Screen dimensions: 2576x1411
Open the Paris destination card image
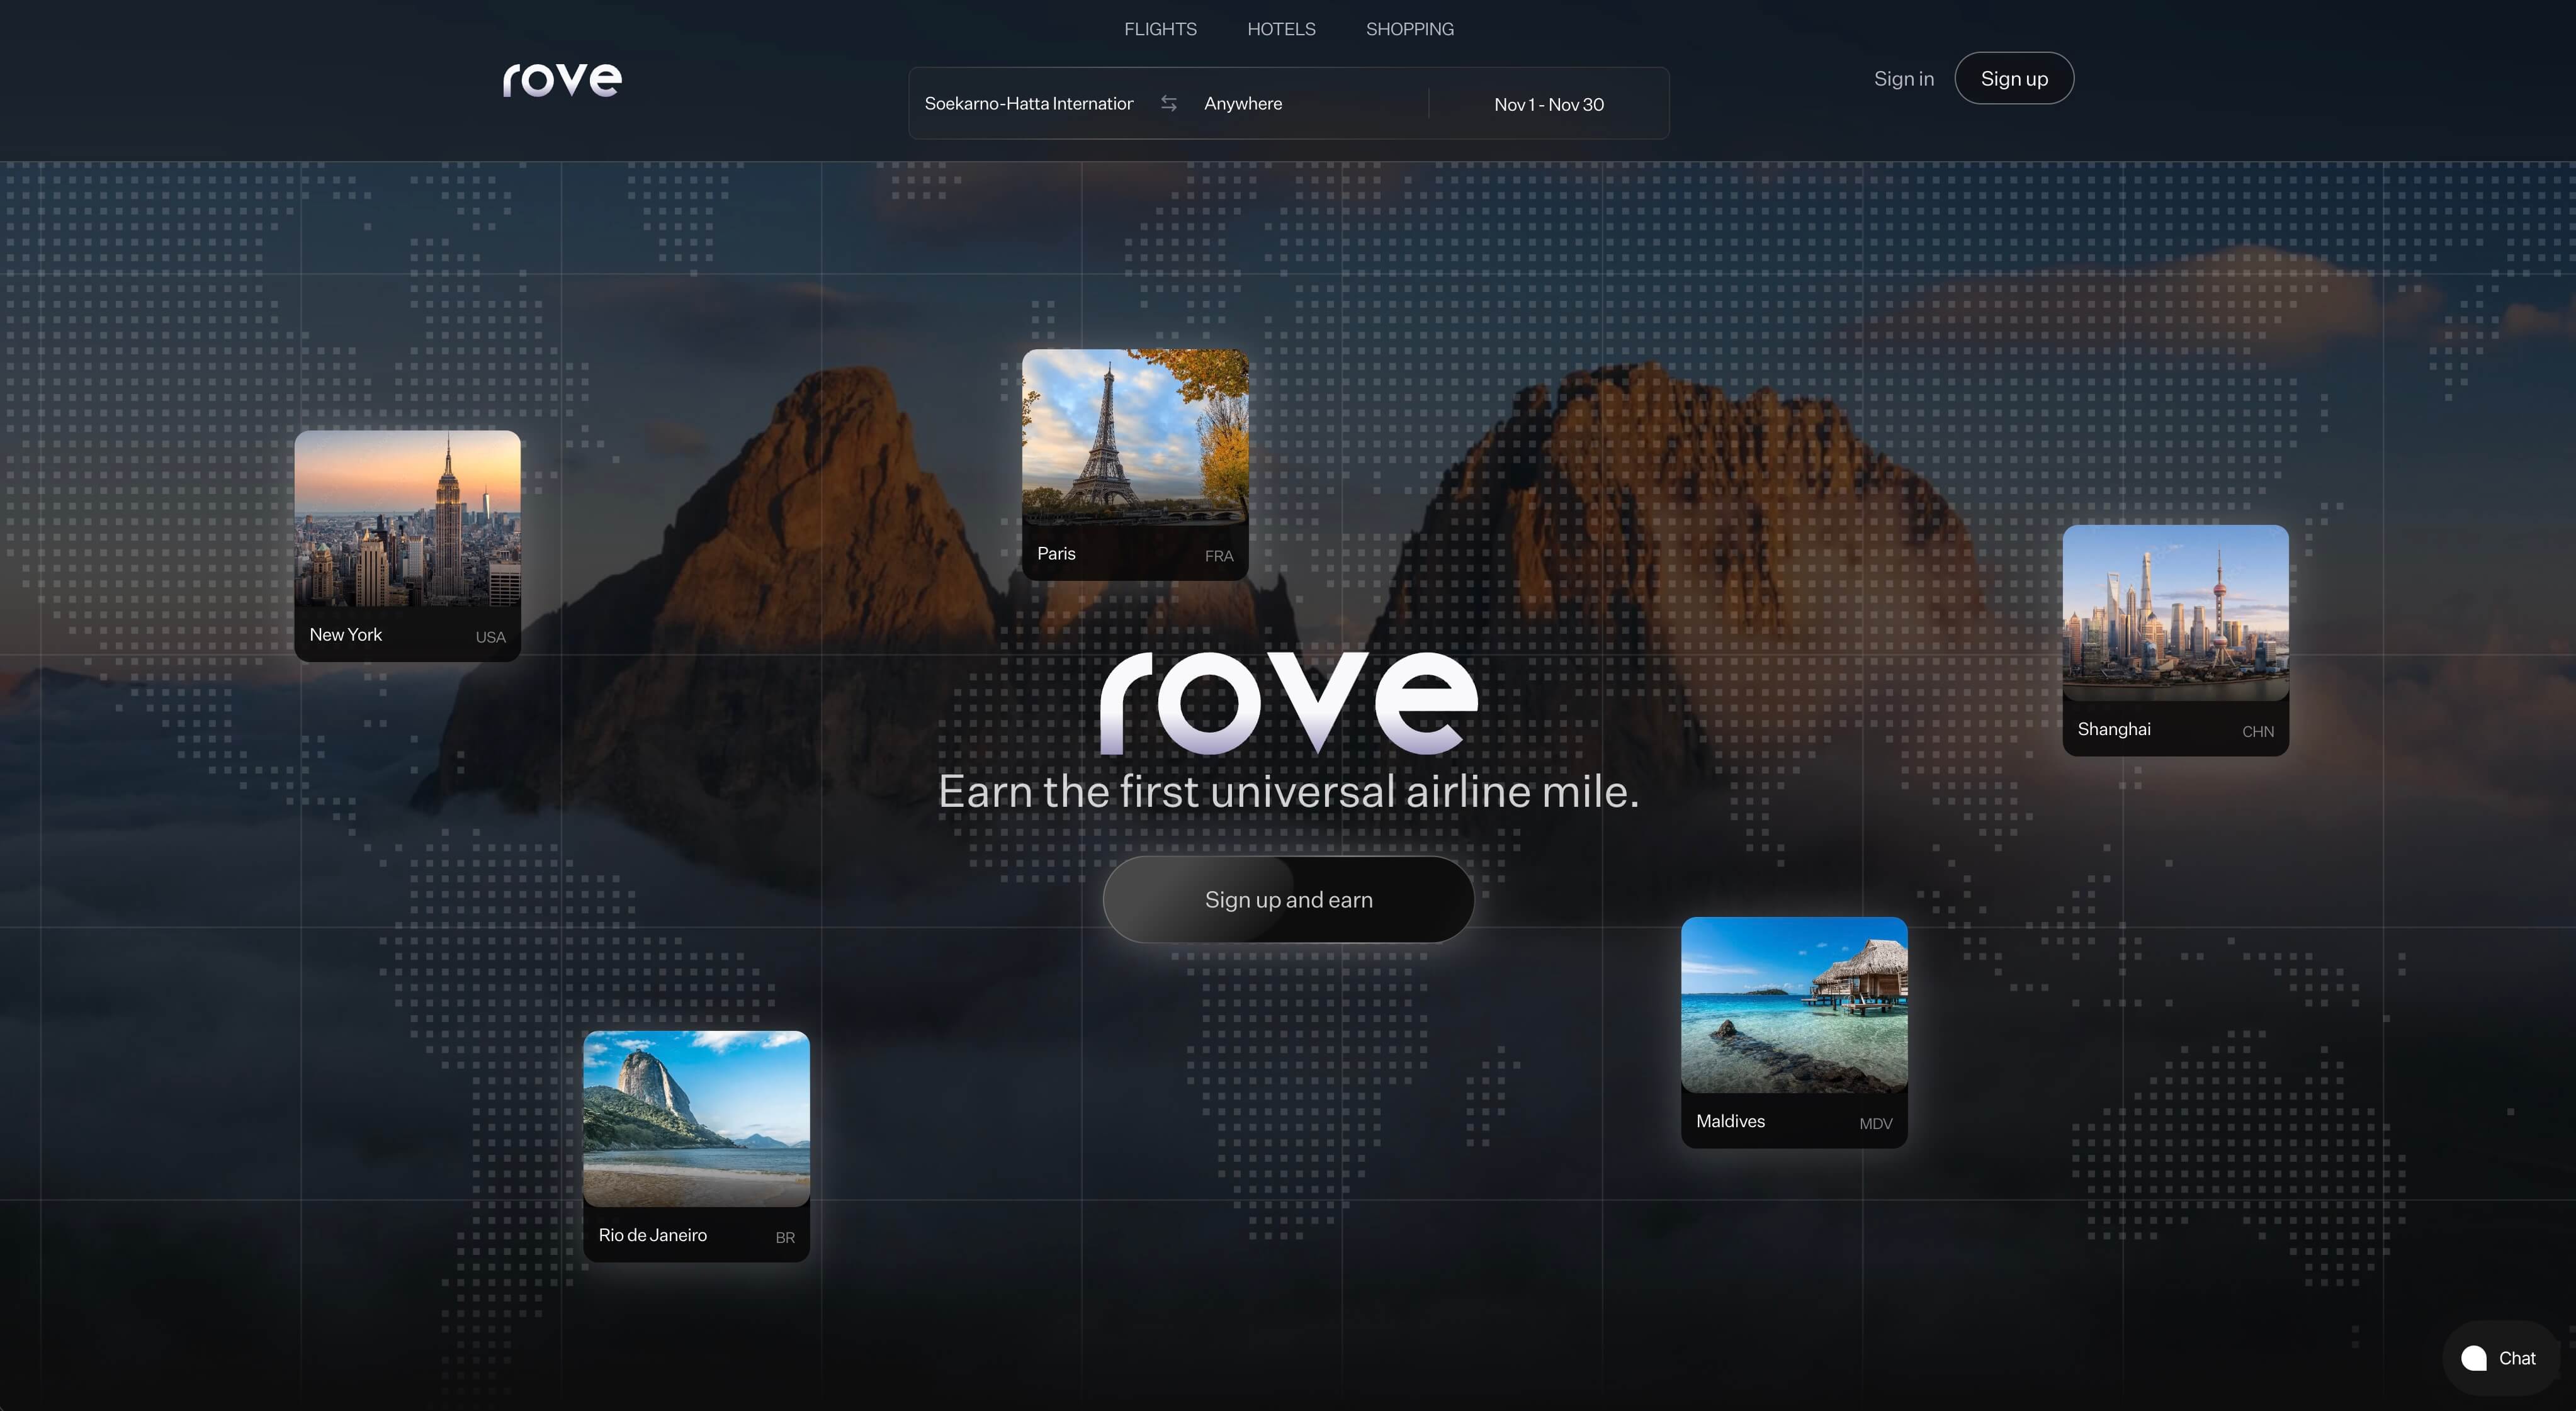pos(1135,437)
